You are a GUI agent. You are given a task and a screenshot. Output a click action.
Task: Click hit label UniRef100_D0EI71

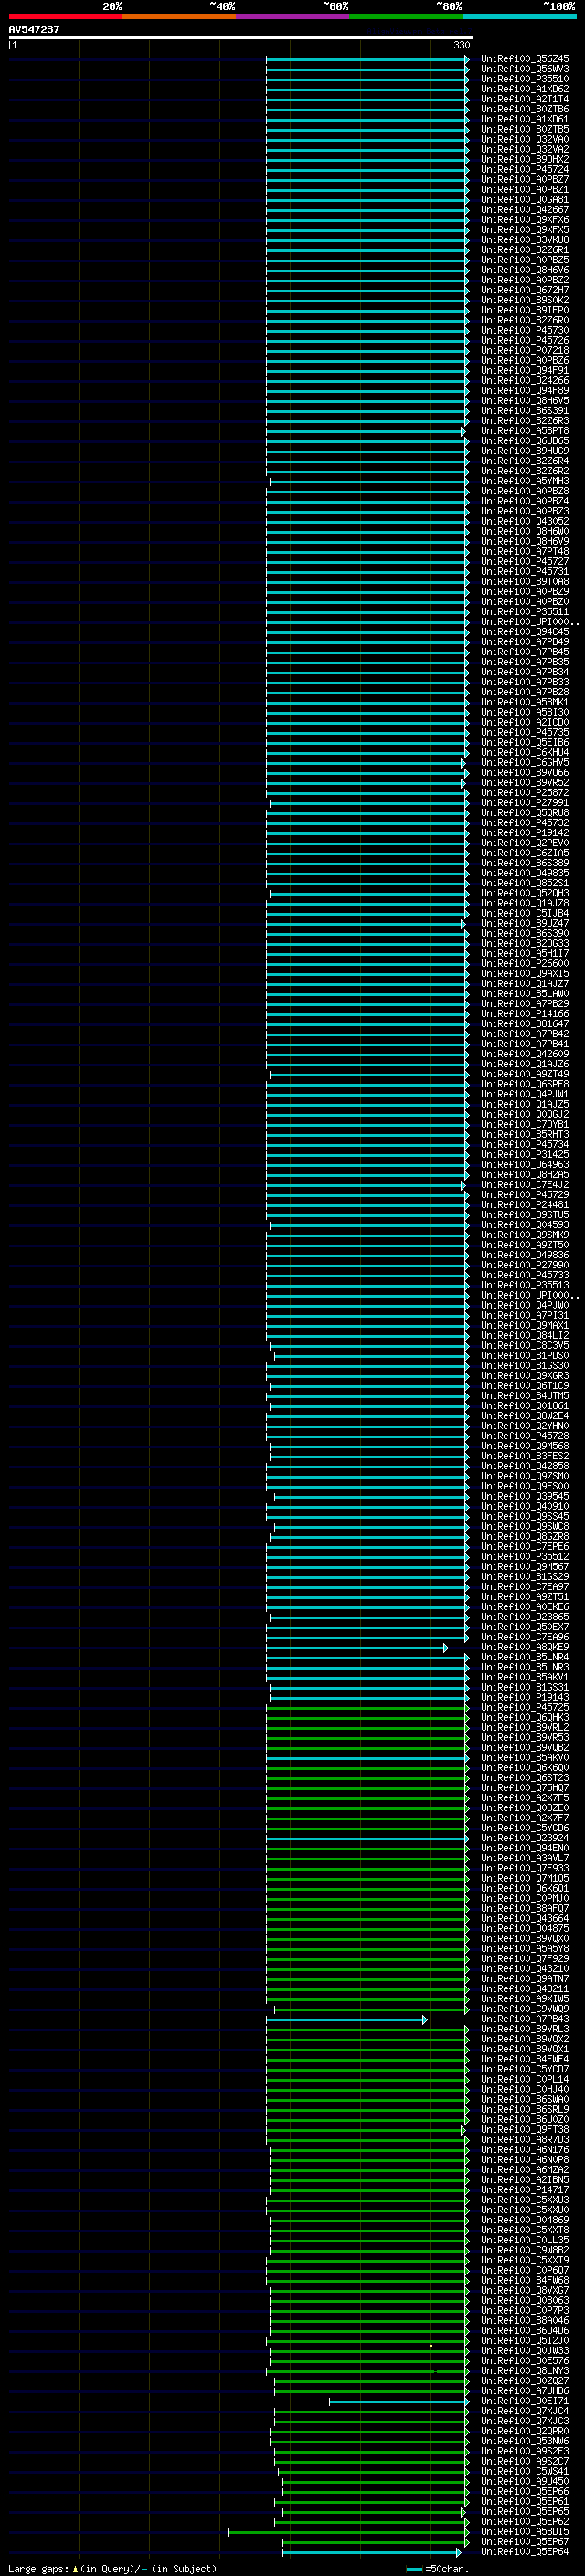pyautogui.click(x=524, y=2401)
